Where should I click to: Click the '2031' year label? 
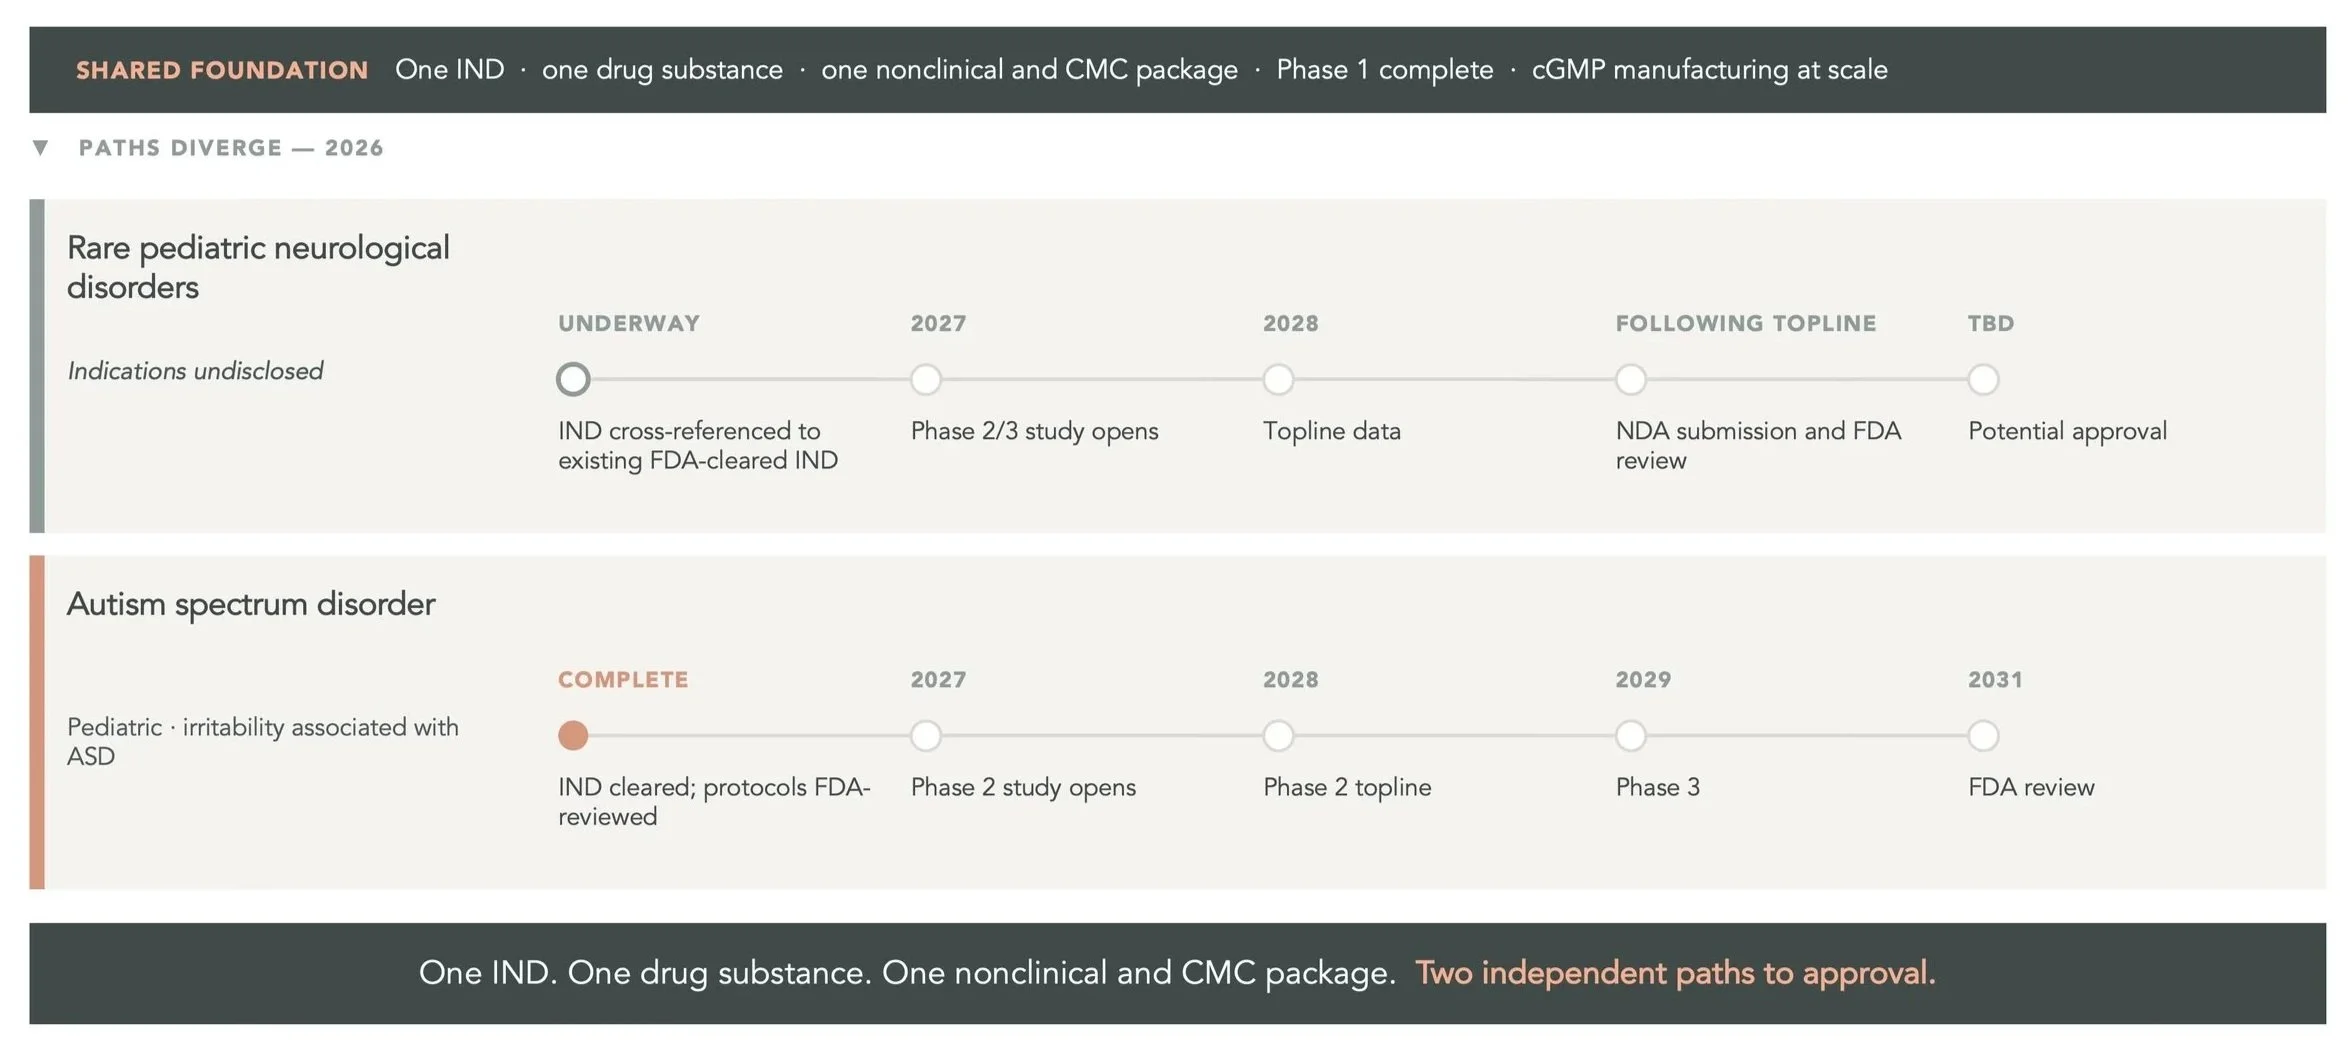coord(1995,679)
